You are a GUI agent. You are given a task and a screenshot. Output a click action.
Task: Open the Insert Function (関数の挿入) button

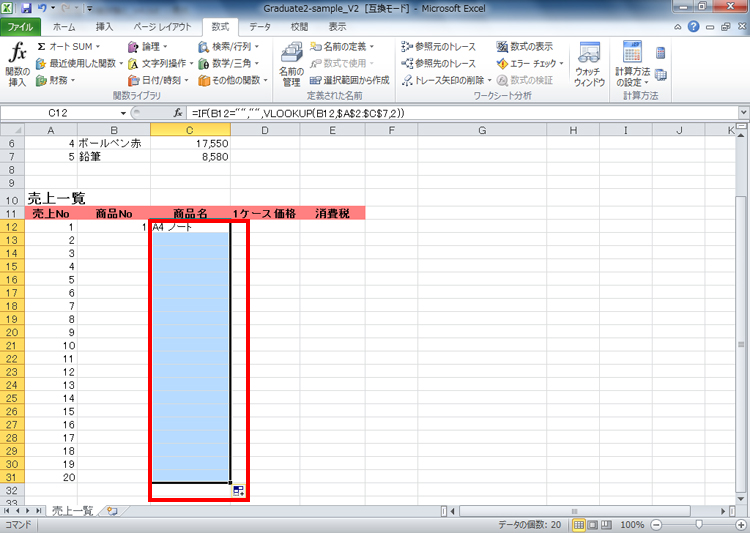pyautogui.click(x=18, y=65)
